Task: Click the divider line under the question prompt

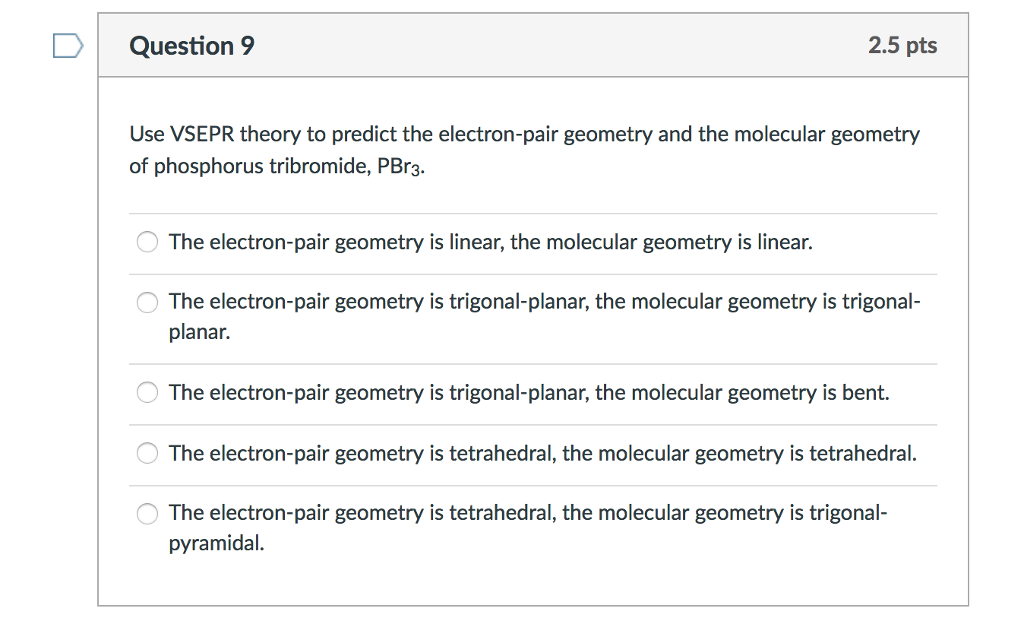Action: 533,211
